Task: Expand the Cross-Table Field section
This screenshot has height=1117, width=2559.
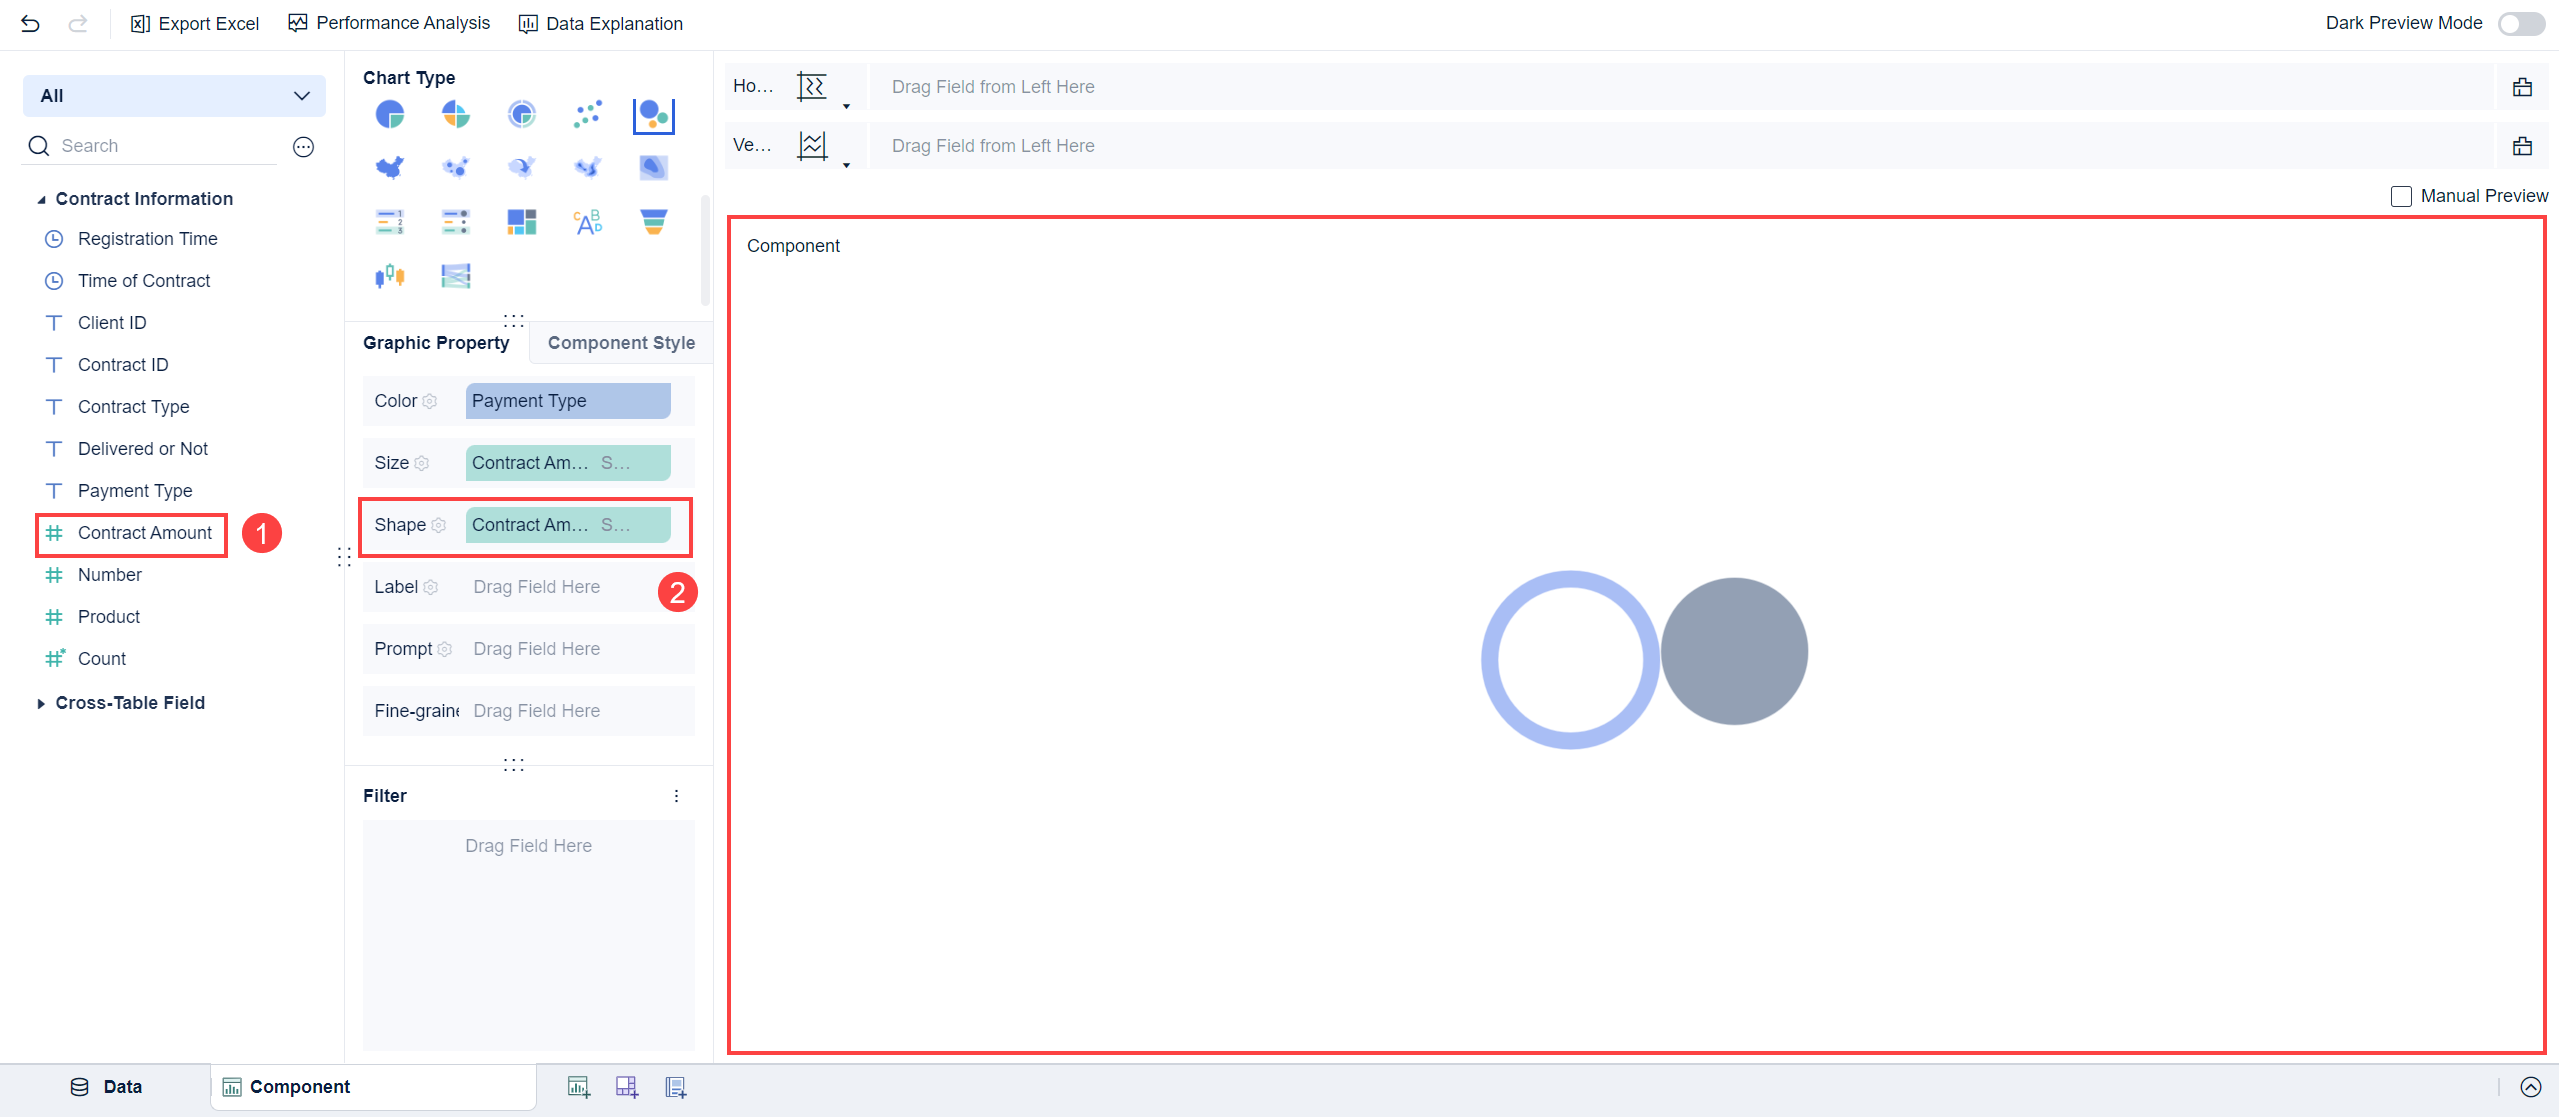Action: [x=41, y=703]
